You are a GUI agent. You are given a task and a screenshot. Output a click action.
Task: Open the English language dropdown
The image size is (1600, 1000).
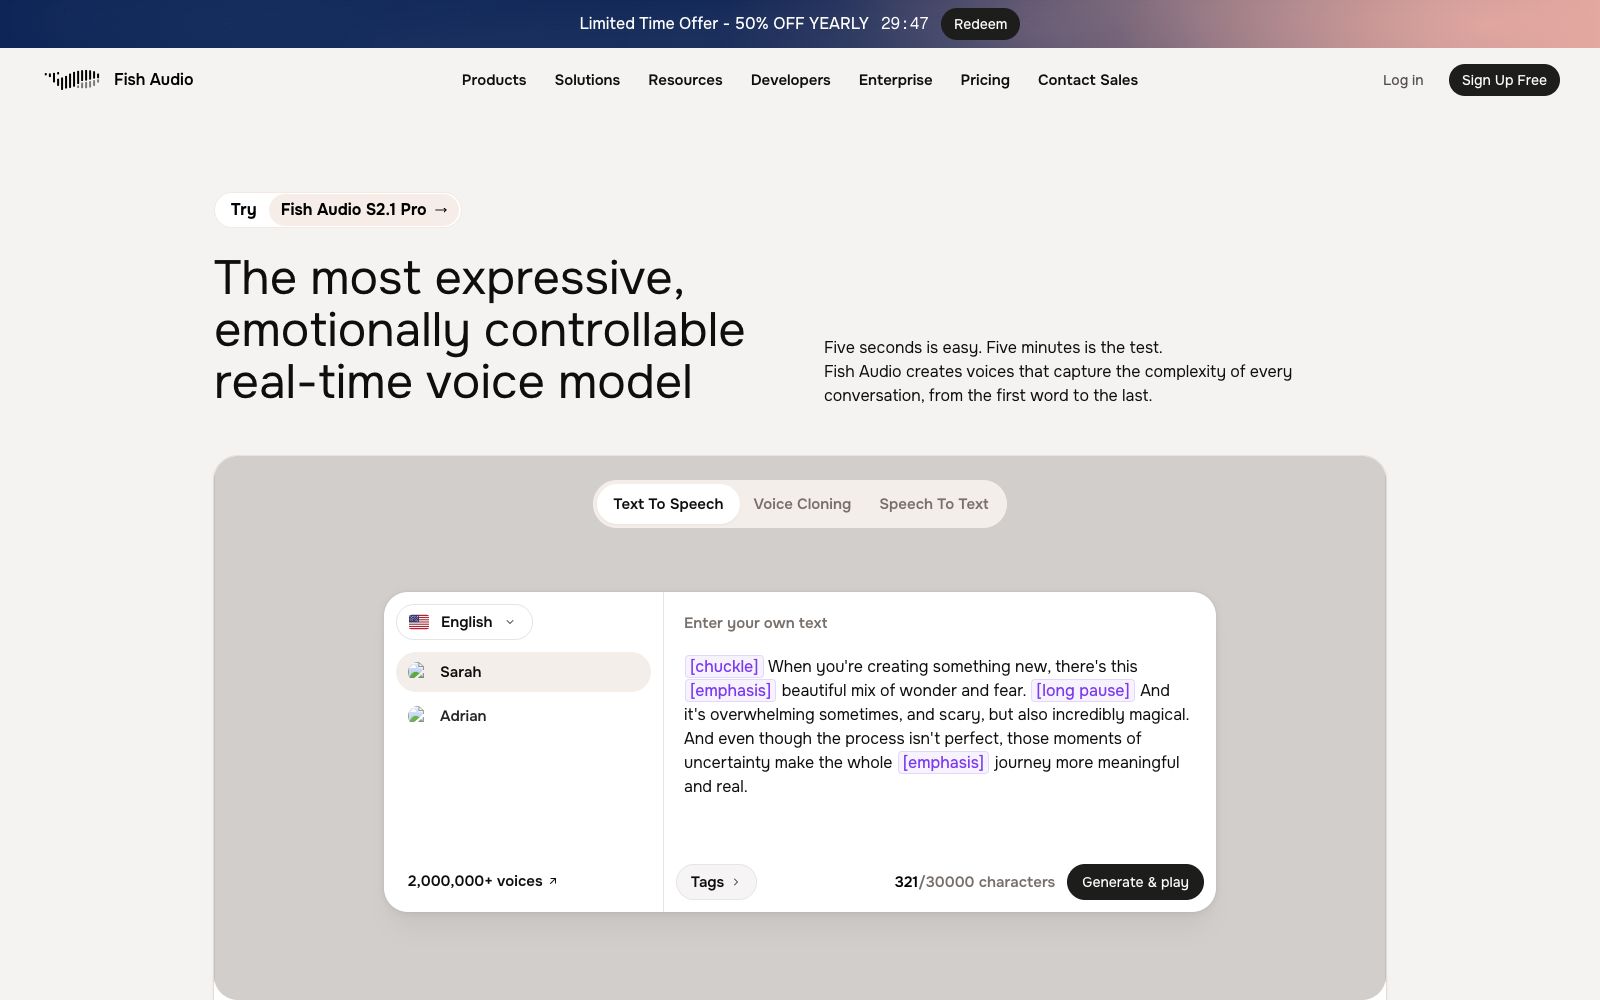tap(465, 622)
